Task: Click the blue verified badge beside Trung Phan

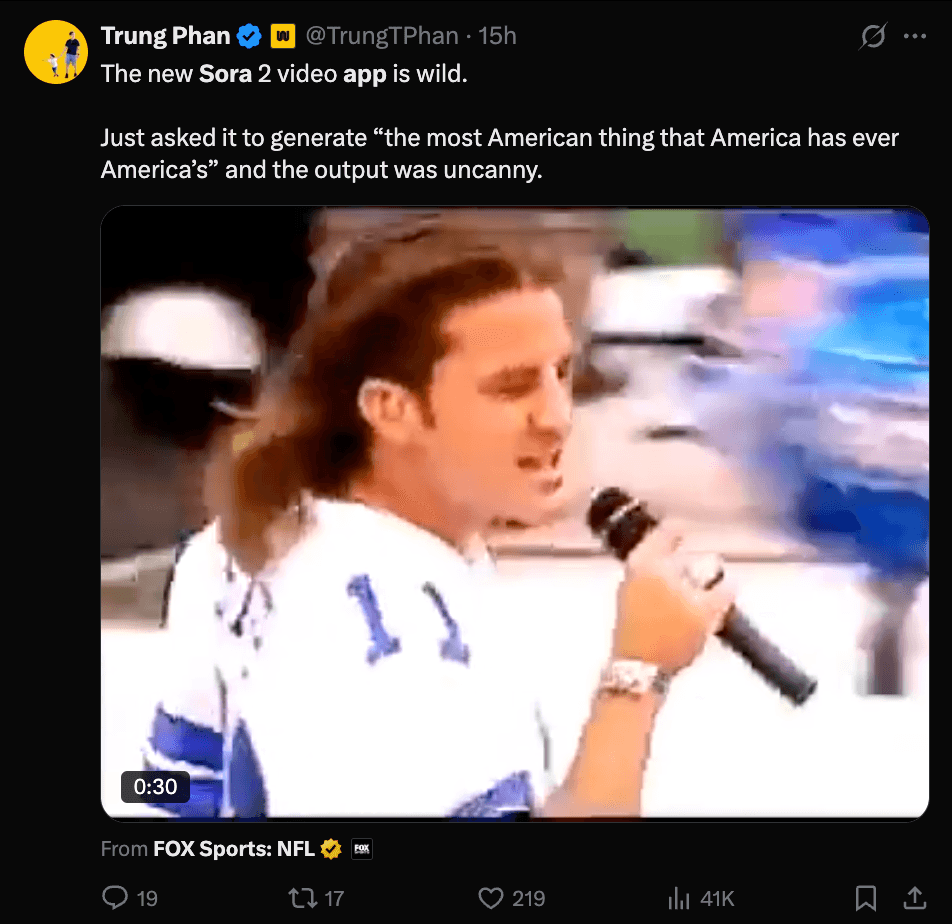Action: (x=249, y=37)
